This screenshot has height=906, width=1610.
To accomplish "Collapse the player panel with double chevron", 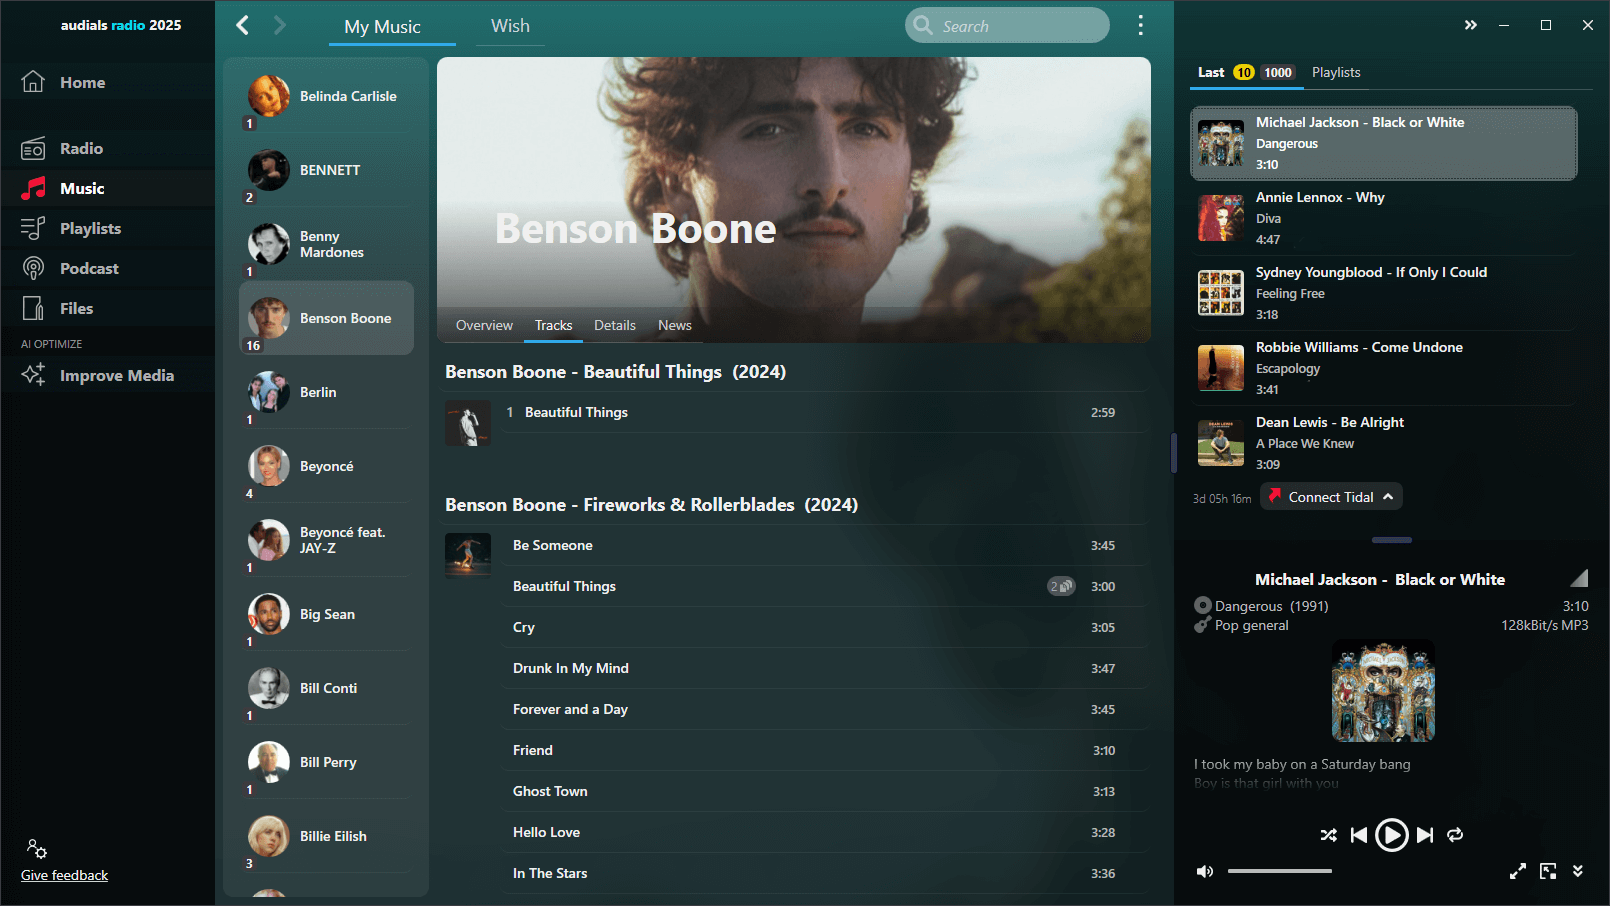I will click(x=1578, y=871).
